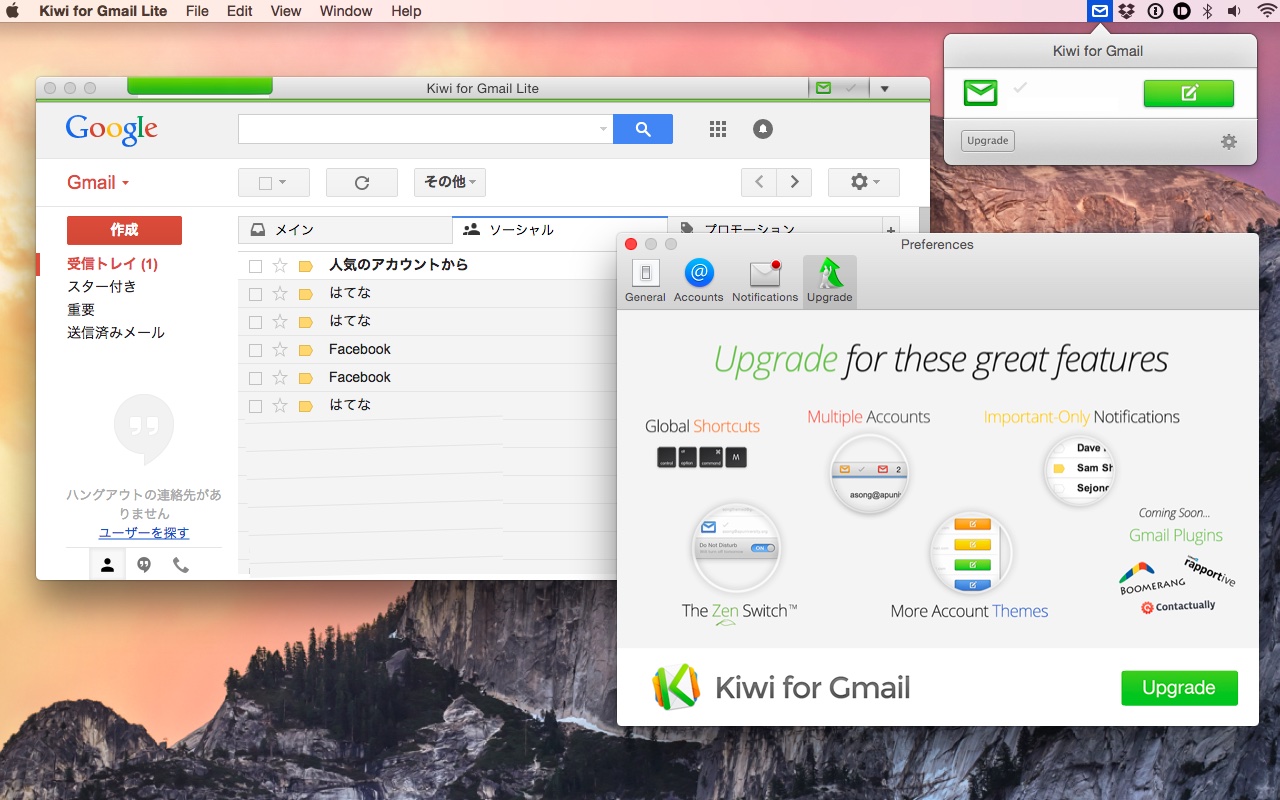Switch to the ソーシャル inbox tab
Image resolution: width=1280 pixels, height=800 pixels.
tap(559, 230)
